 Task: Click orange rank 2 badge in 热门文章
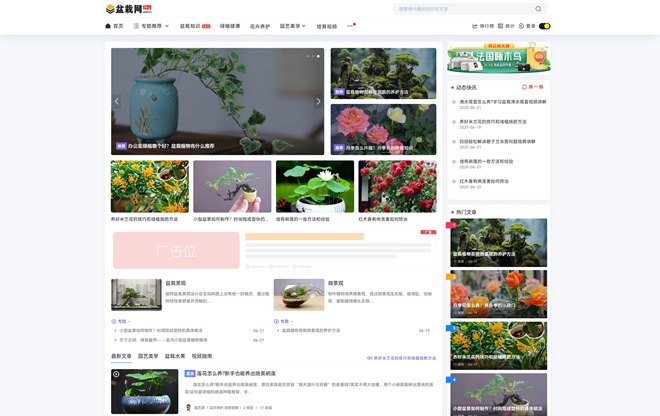452,277
